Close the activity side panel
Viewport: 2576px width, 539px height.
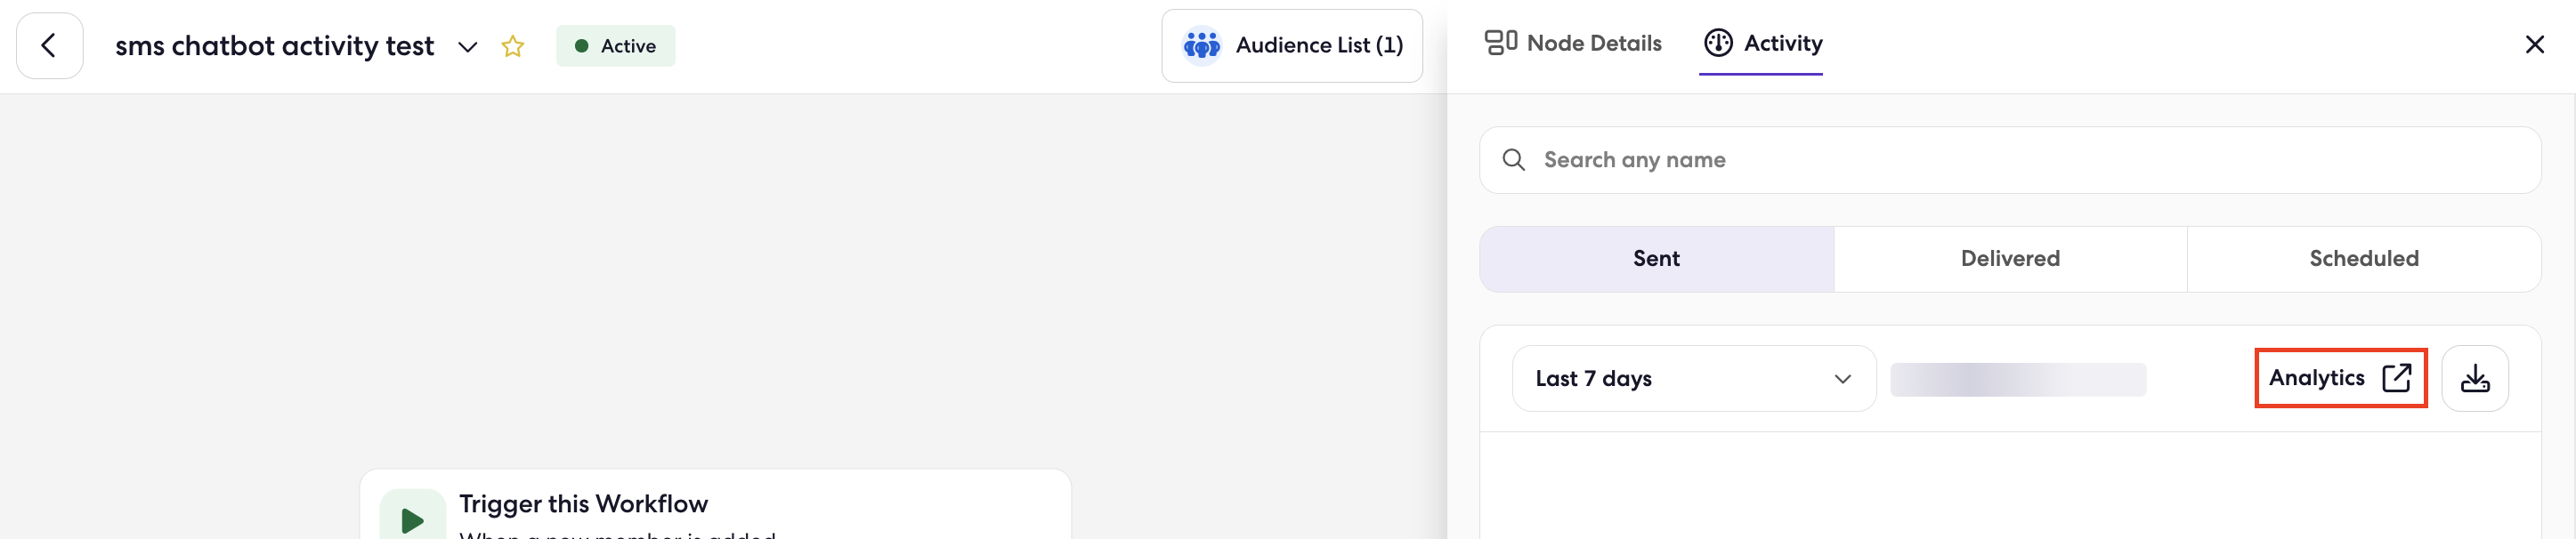(2534, 45)
